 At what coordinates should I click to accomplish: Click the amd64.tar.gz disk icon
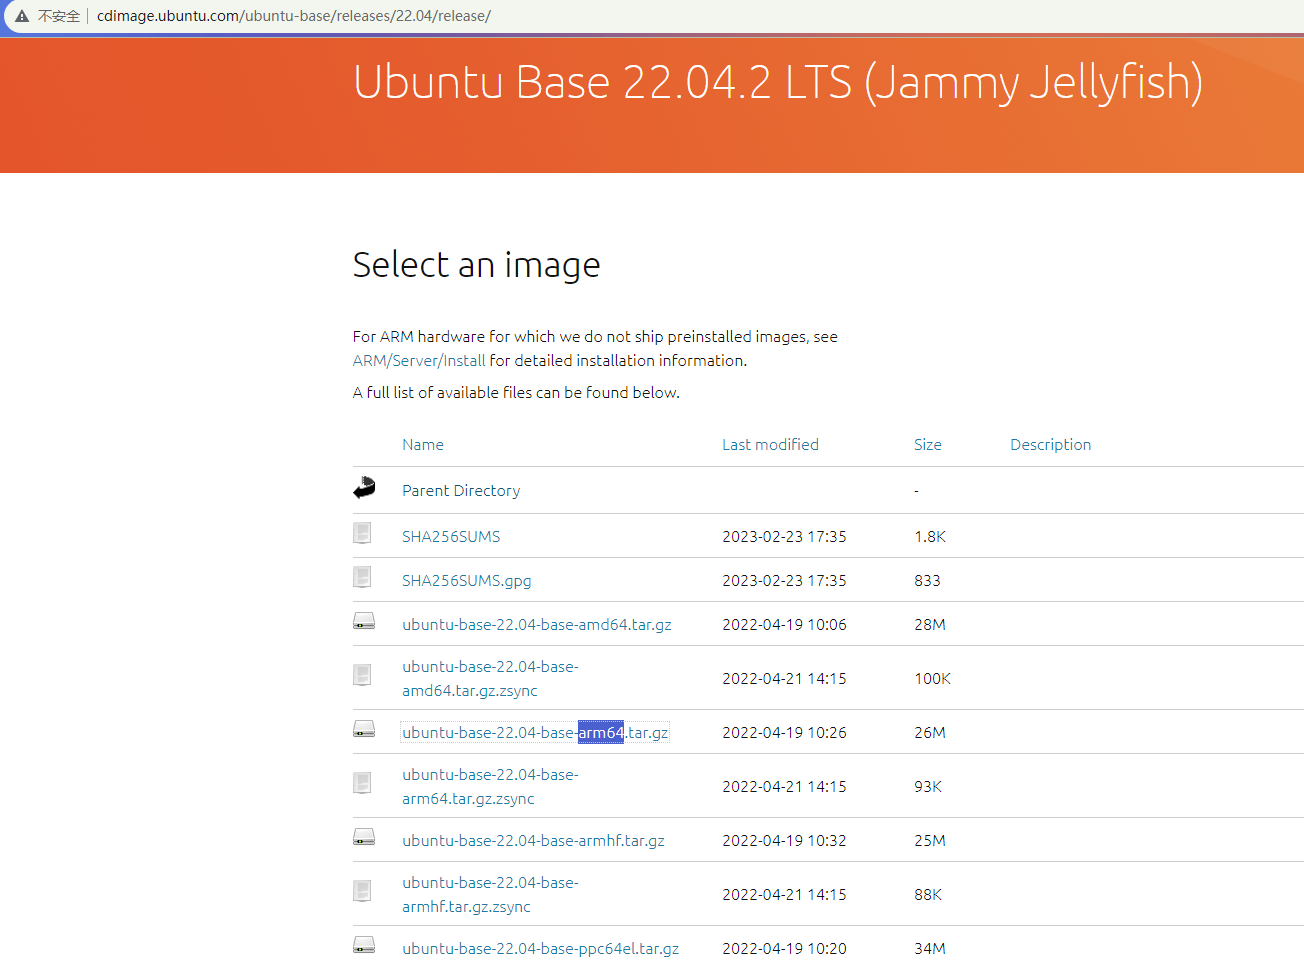(364, 621)
